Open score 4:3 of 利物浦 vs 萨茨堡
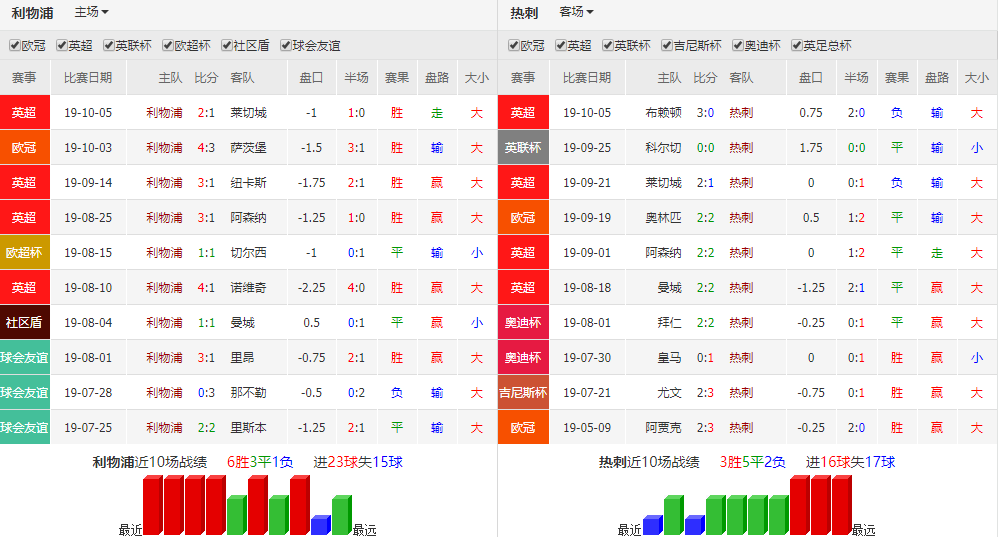The width and height of the screenshot is (999, 537). pos(206,148)
